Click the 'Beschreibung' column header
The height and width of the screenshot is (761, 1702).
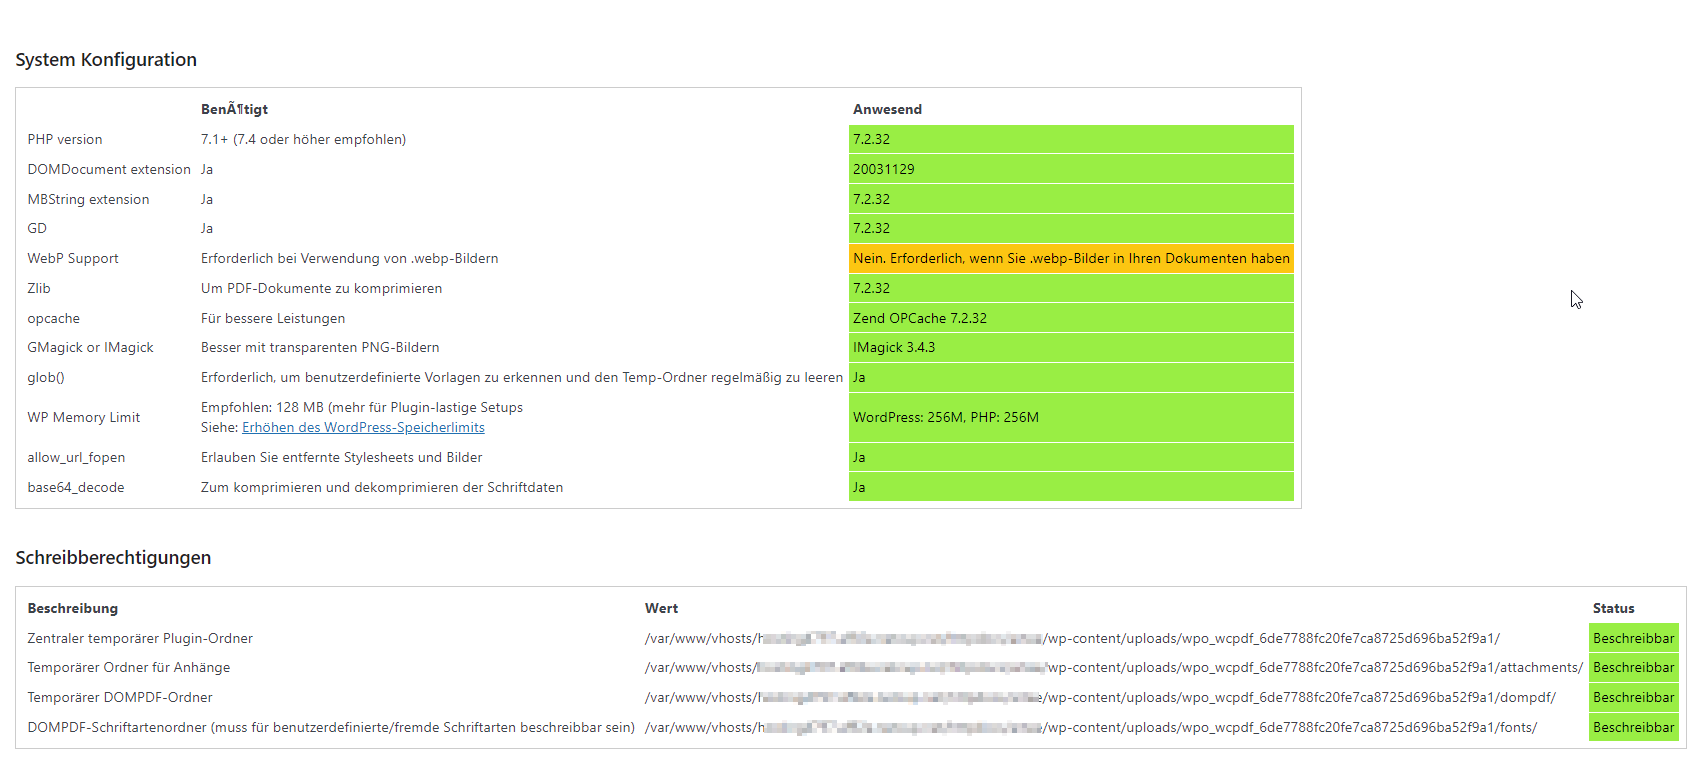[72, 608]
